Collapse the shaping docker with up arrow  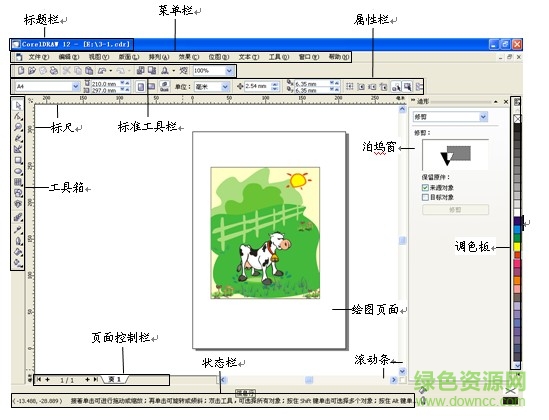(x=495, y=102)
